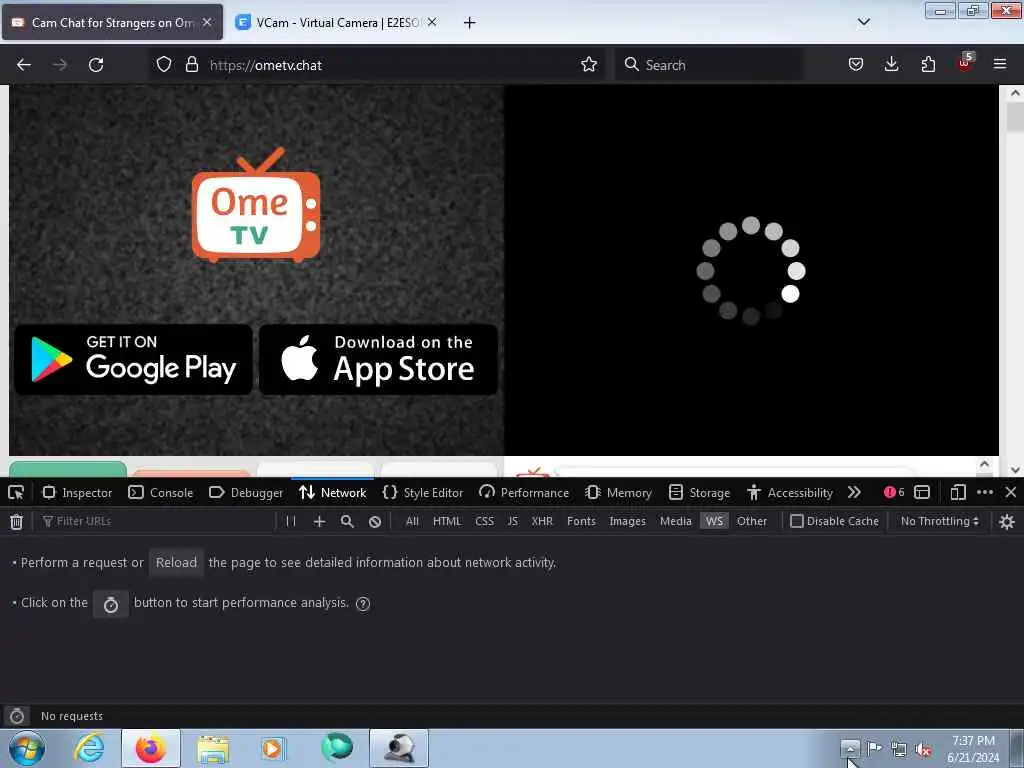
Task: Start performance analysis with stopwatch button
Action: point(111,604)
